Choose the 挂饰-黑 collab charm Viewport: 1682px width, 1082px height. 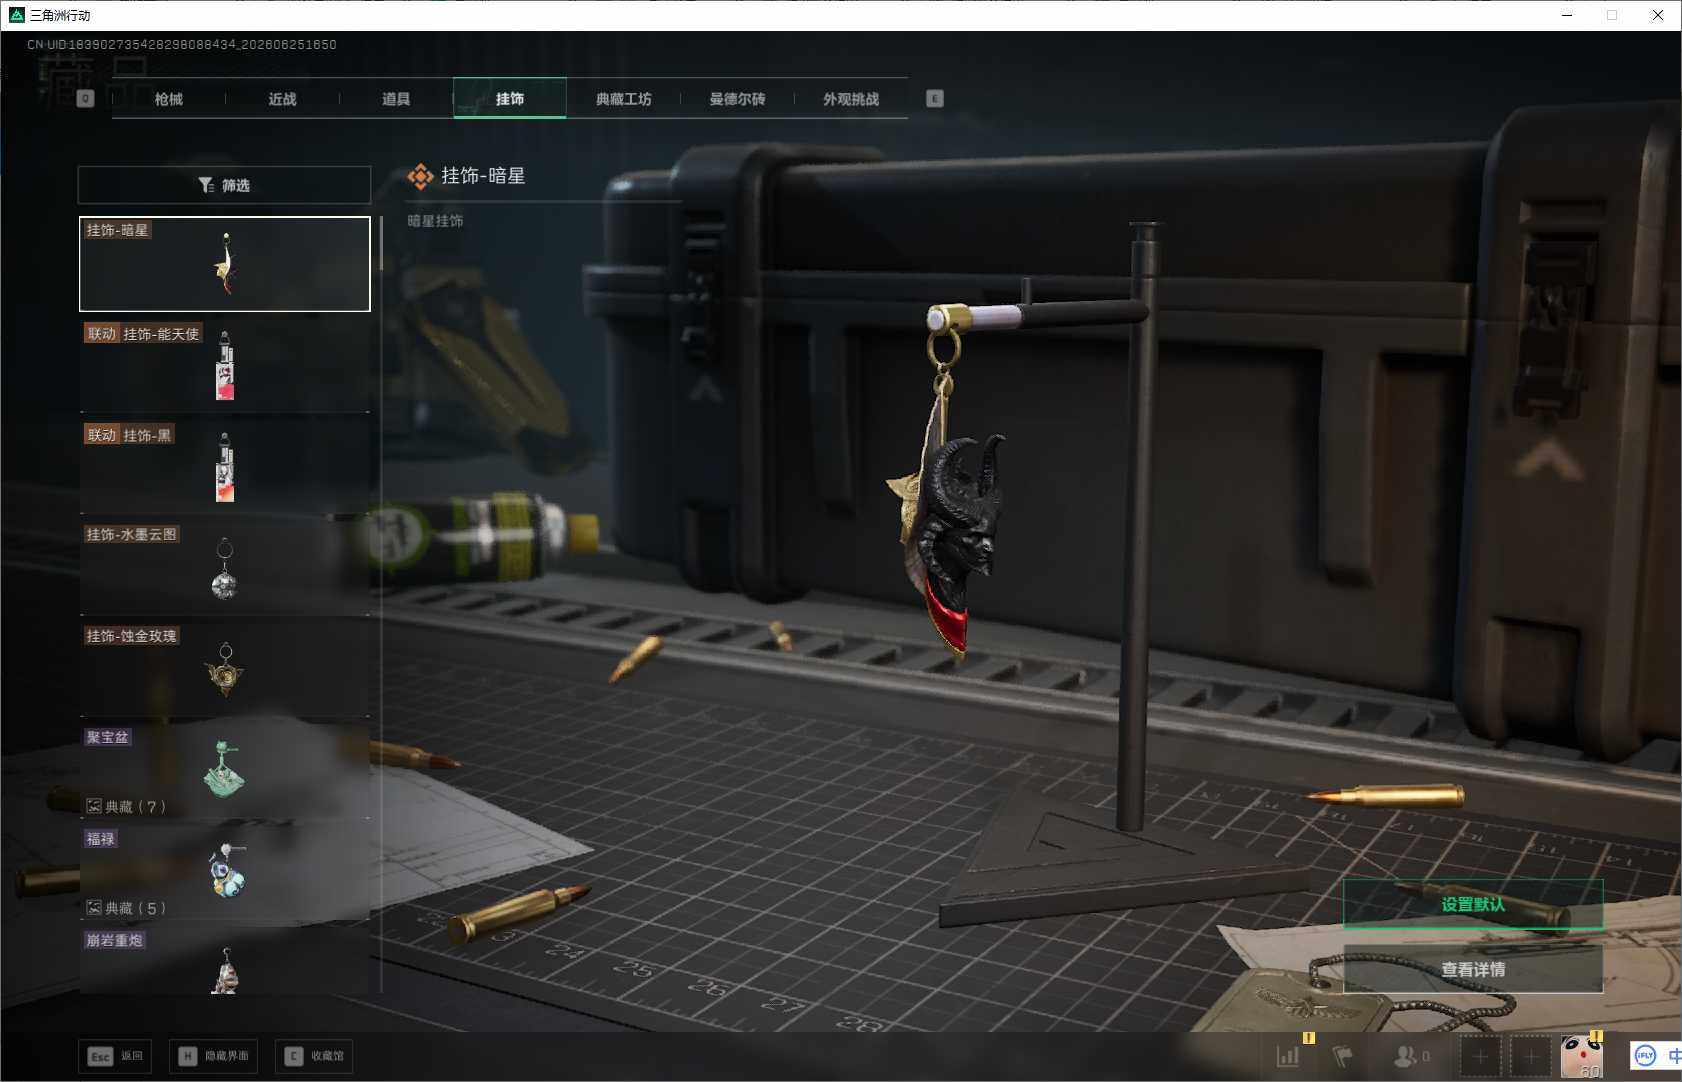coord(225,467)
